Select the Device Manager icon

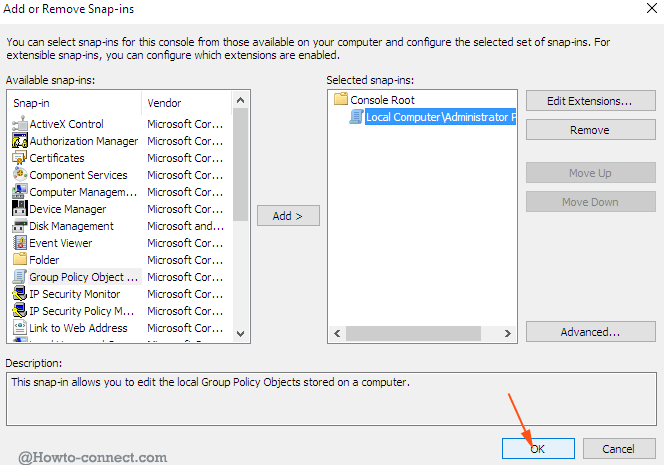click(19, 209)
